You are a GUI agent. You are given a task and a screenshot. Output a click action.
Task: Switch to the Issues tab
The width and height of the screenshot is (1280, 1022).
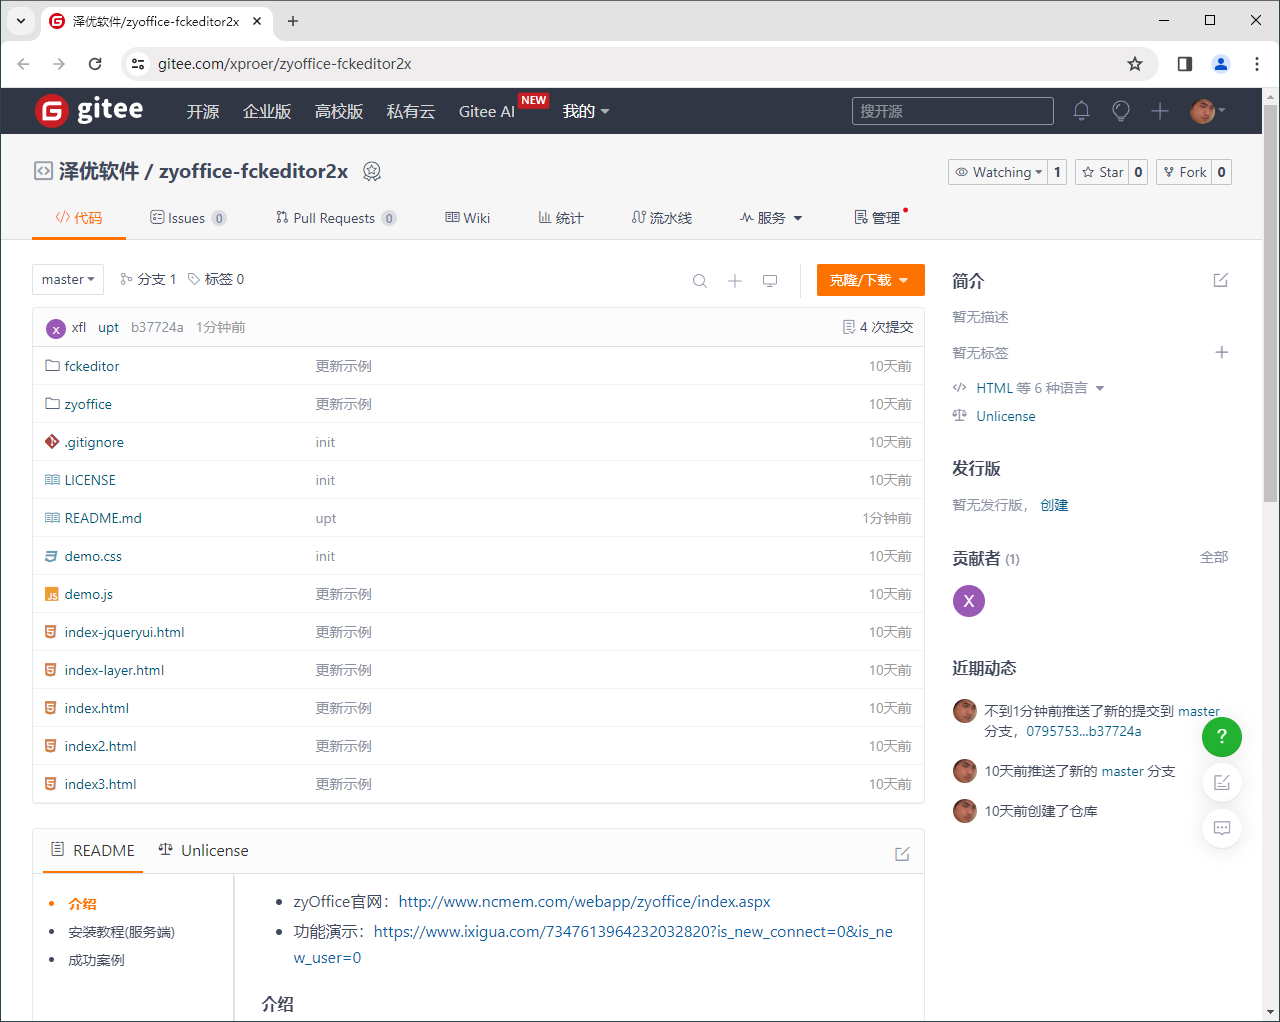pos(187,217)
